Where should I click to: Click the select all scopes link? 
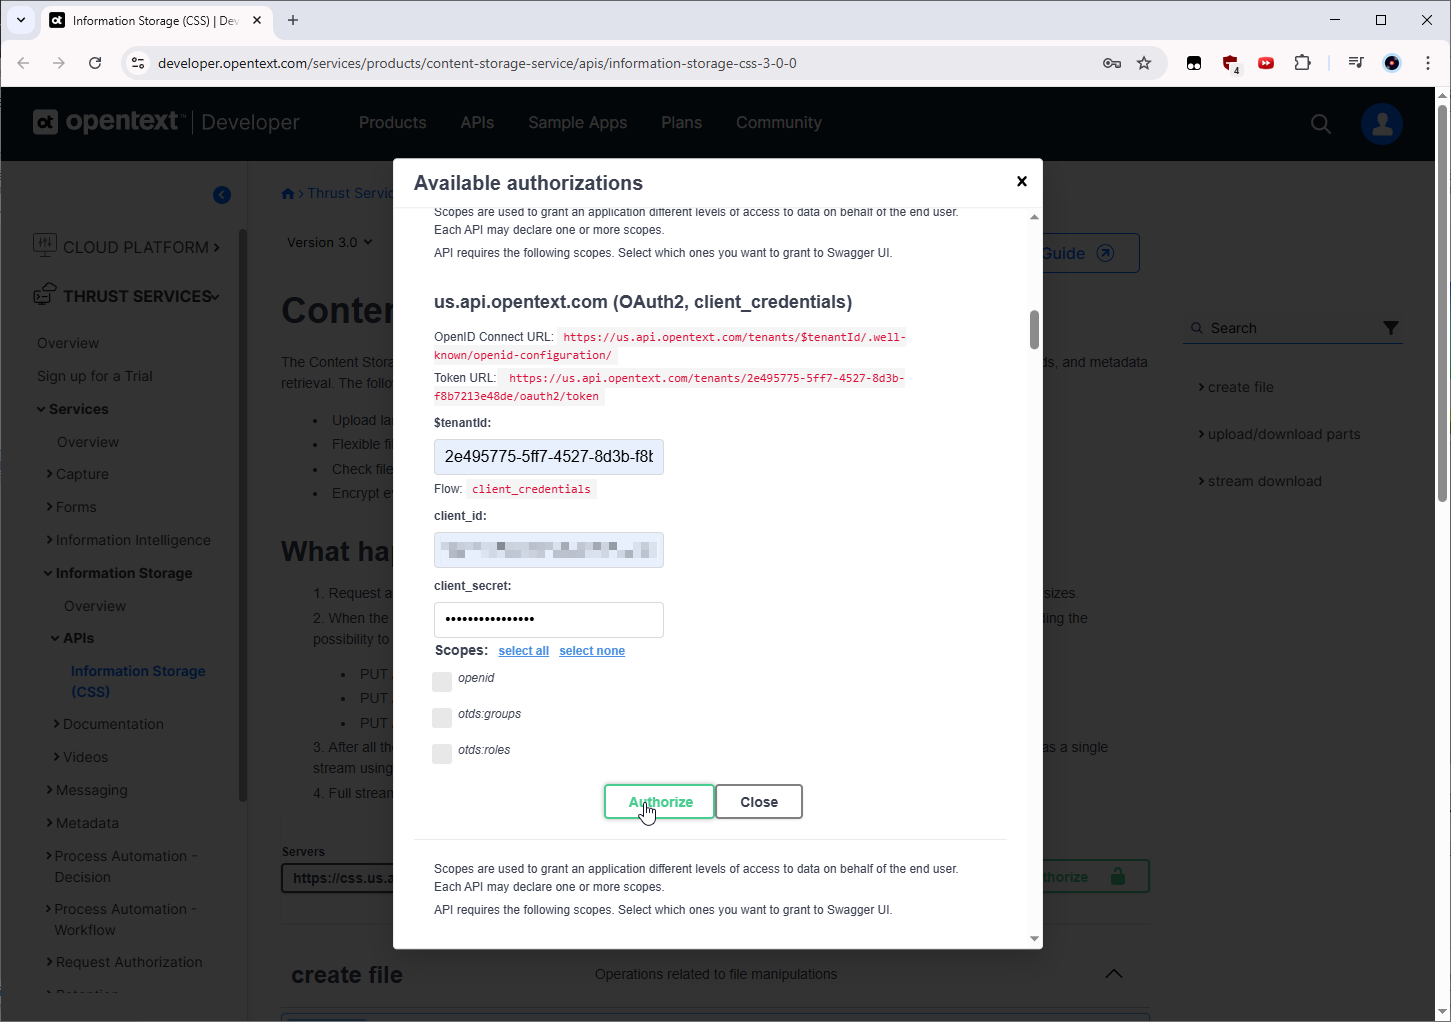point(524,651)
